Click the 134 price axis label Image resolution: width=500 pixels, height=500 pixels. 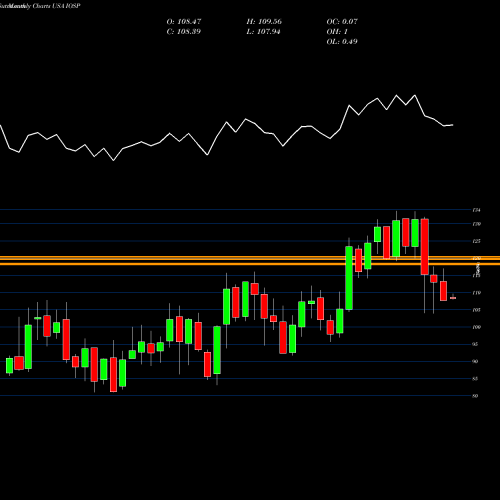(476, 210)
